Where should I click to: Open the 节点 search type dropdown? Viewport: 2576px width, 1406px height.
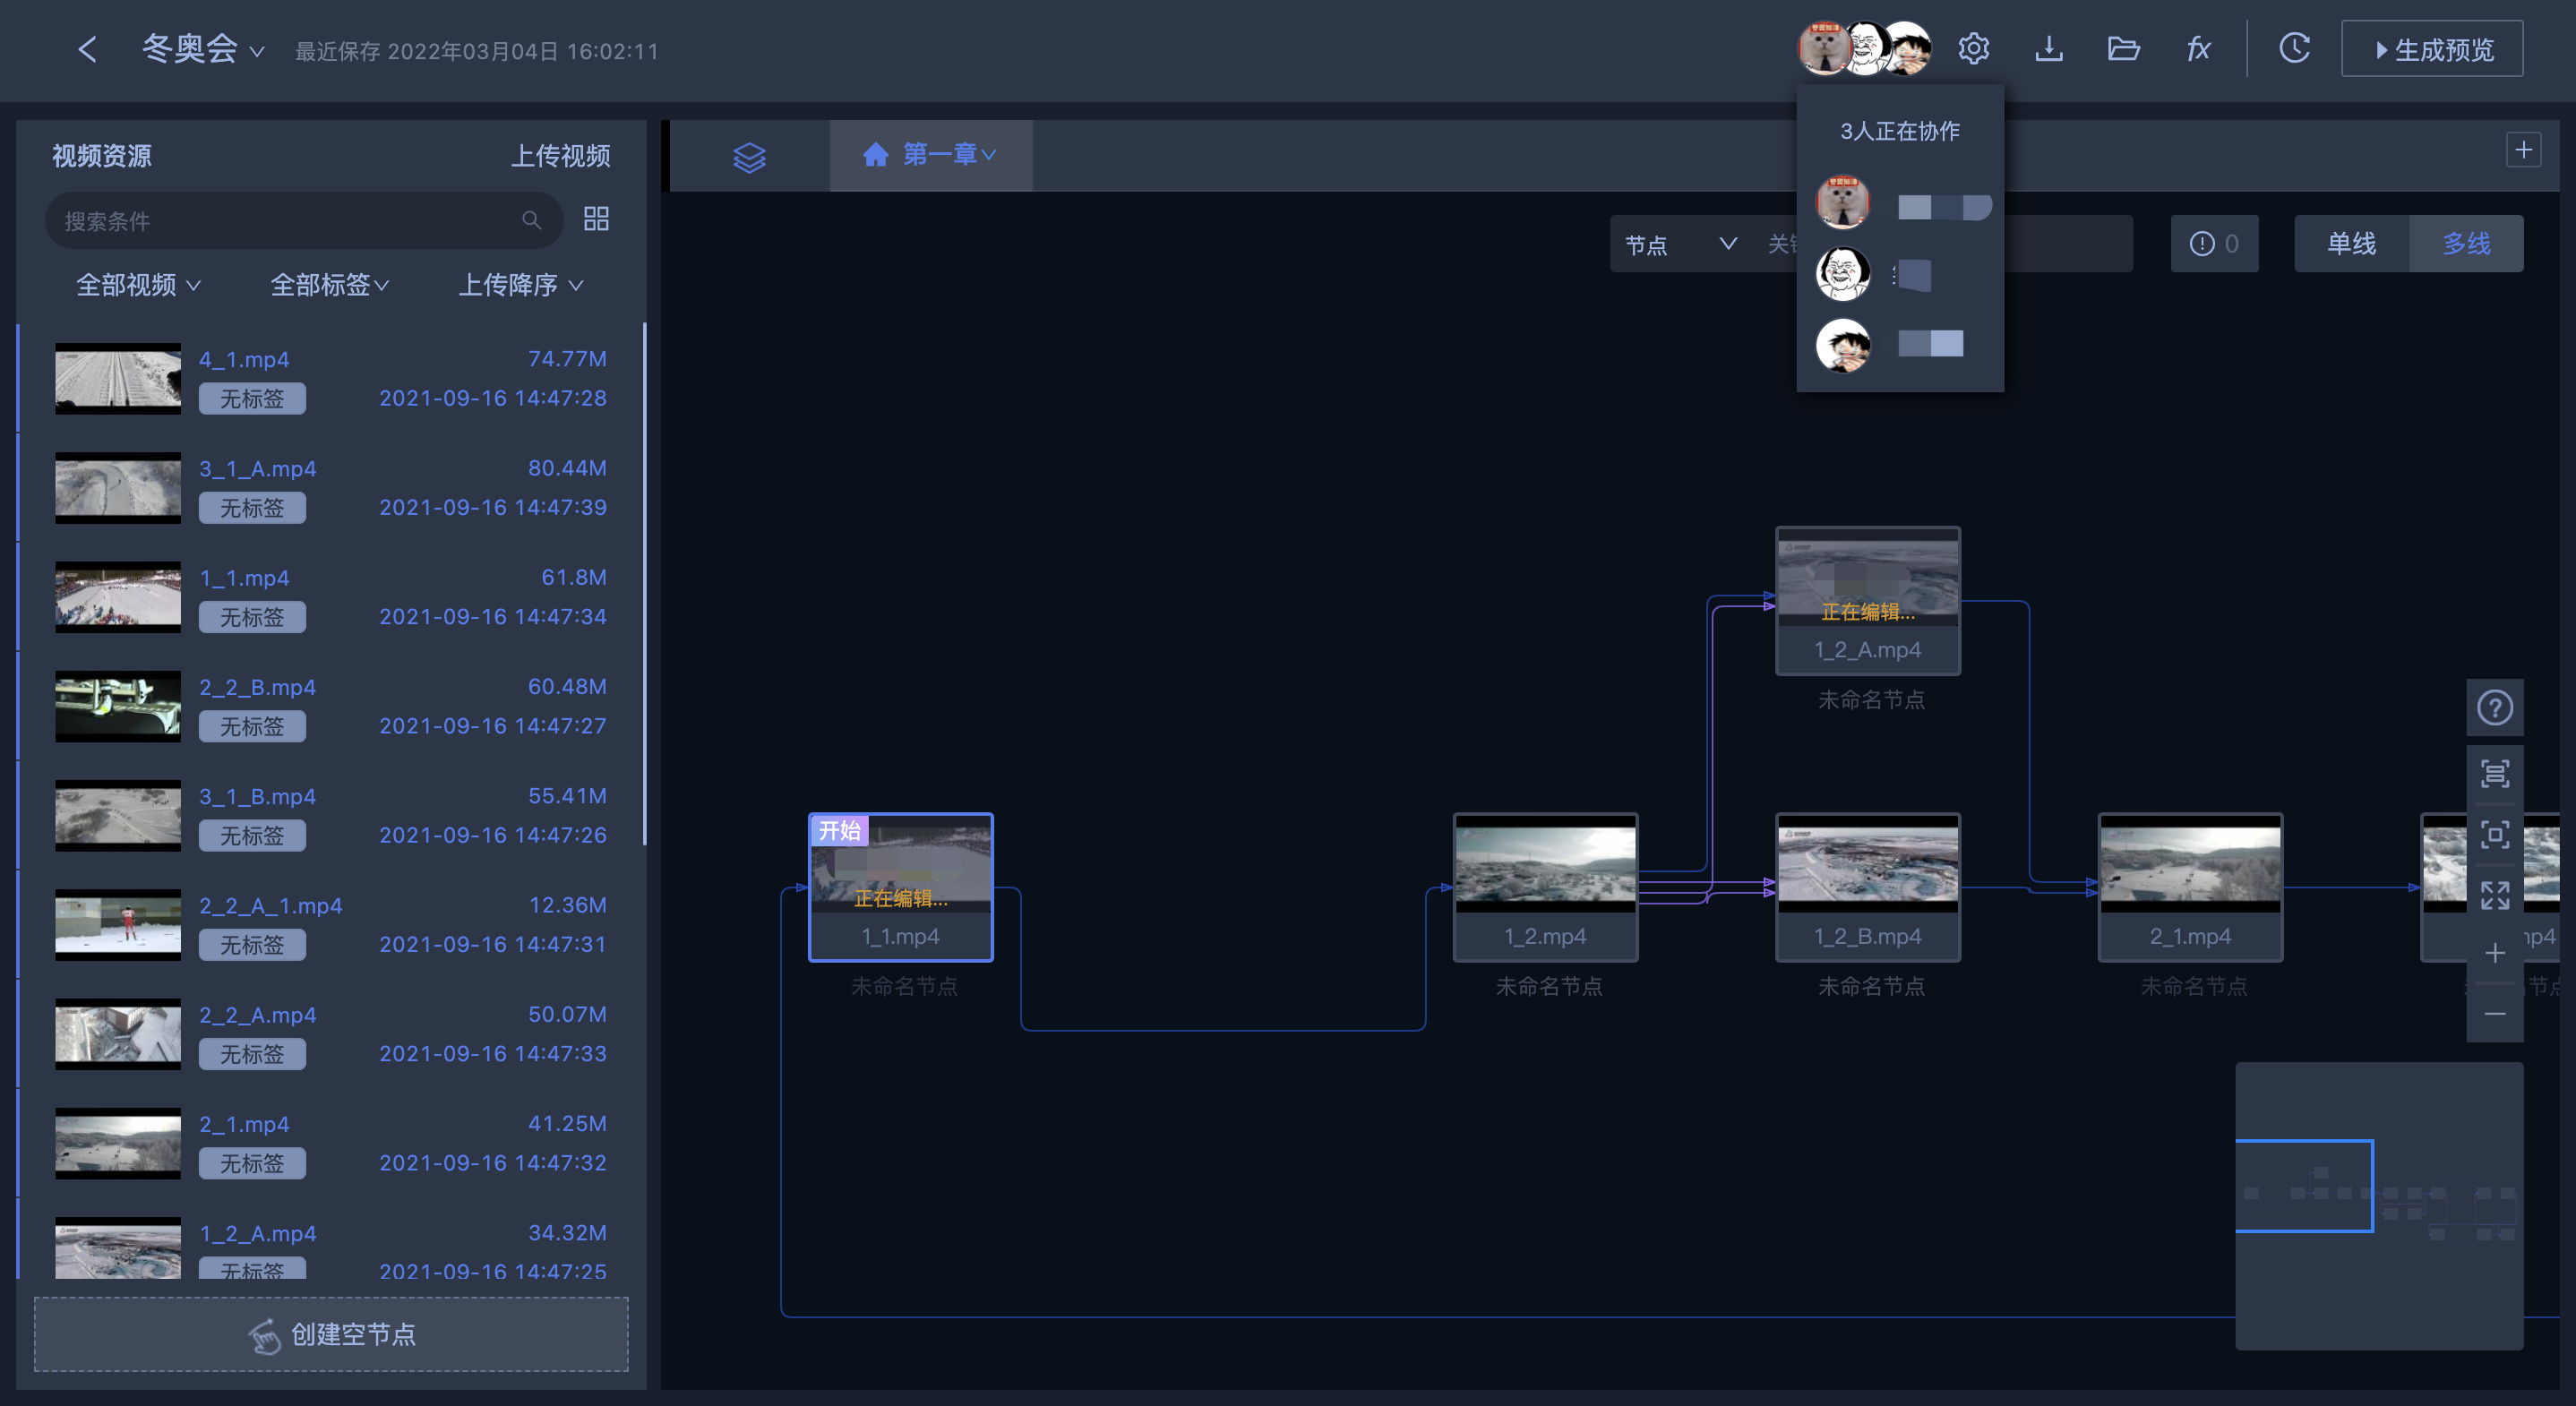point(1680,244)
